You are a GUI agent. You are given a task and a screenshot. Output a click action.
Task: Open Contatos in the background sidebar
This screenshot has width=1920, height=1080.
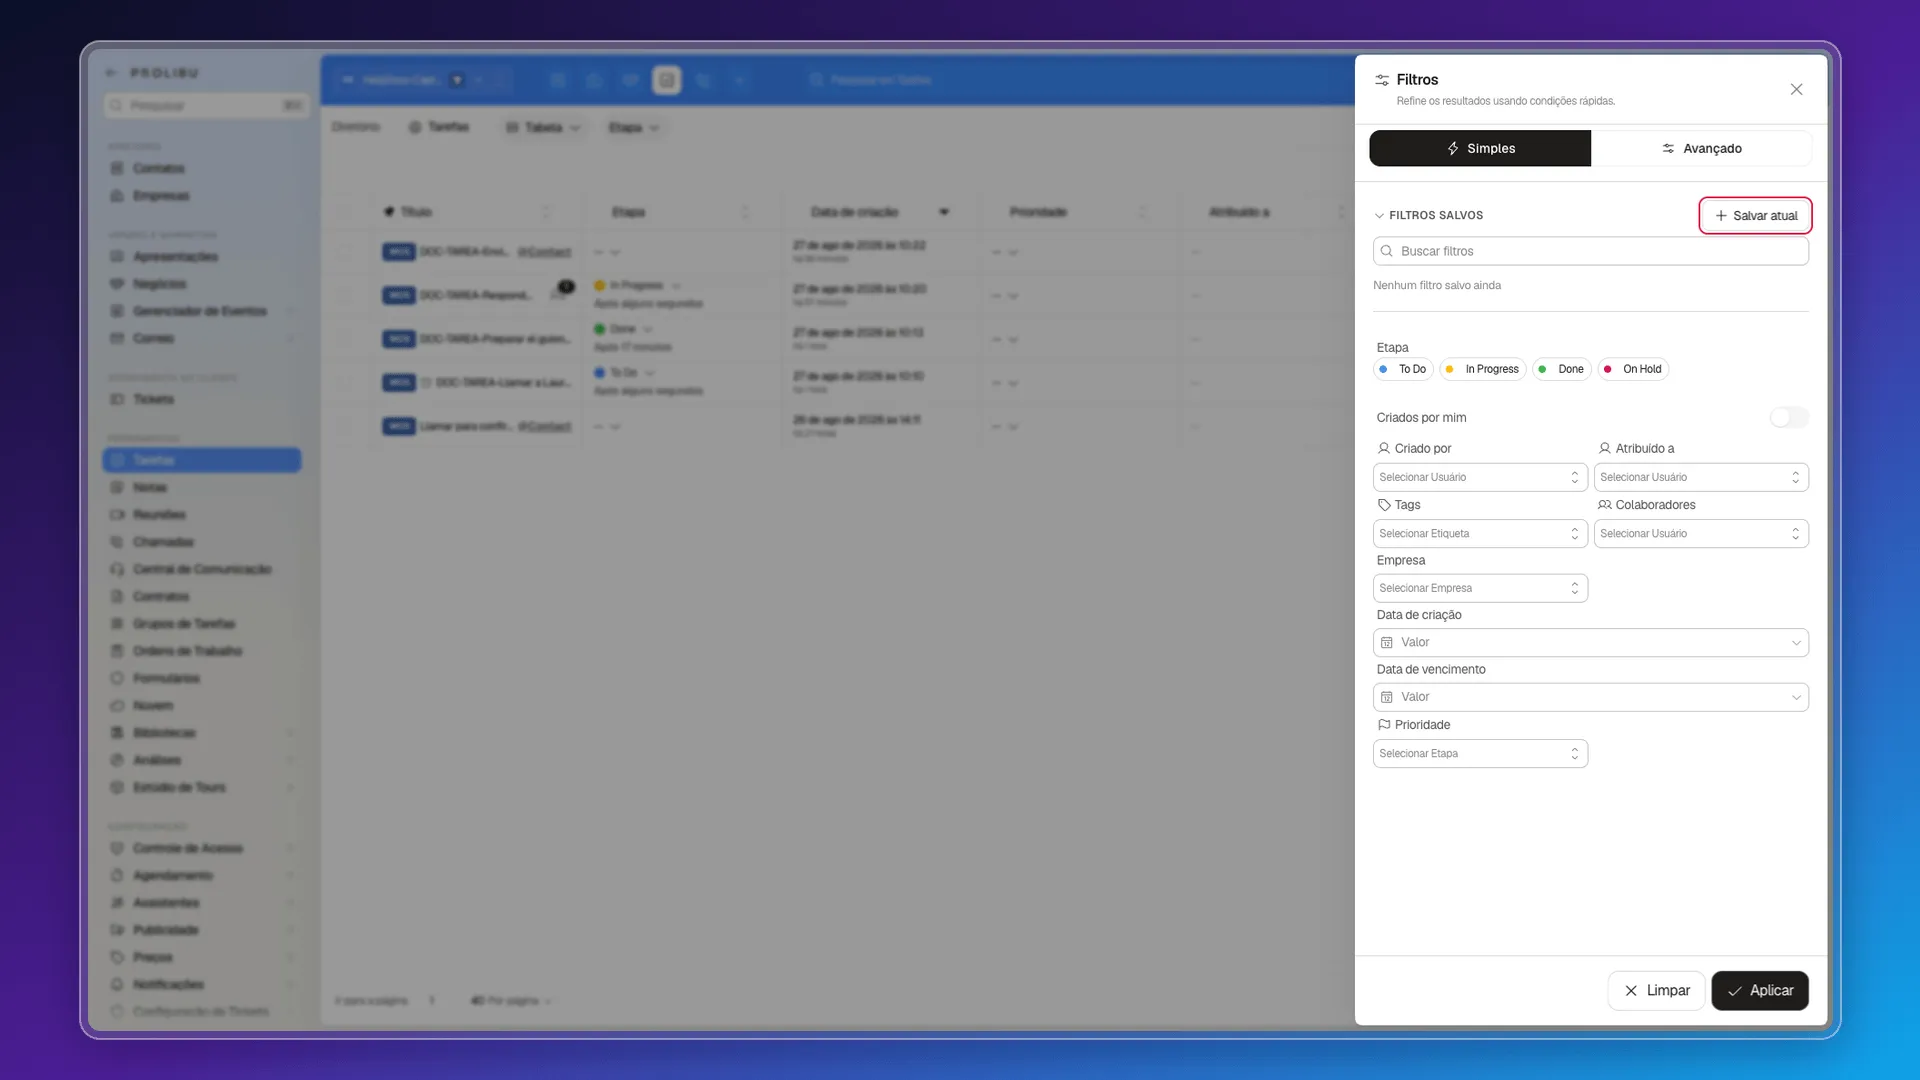click(202, 168)
